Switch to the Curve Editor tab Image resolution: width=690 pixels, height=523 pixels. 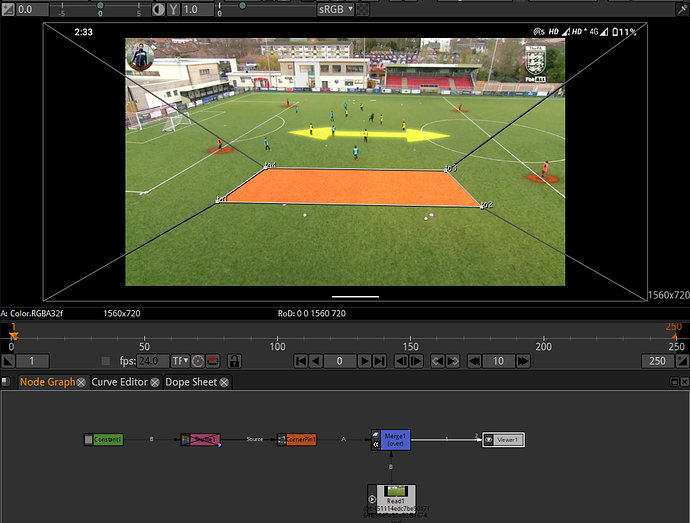(x=119, y=382)
